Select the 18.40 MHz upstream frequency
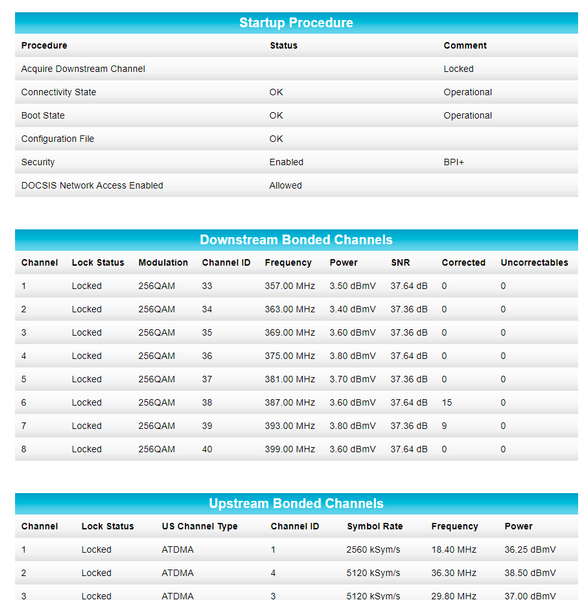This screenshot has height=600, width=588. pos(454,549)
